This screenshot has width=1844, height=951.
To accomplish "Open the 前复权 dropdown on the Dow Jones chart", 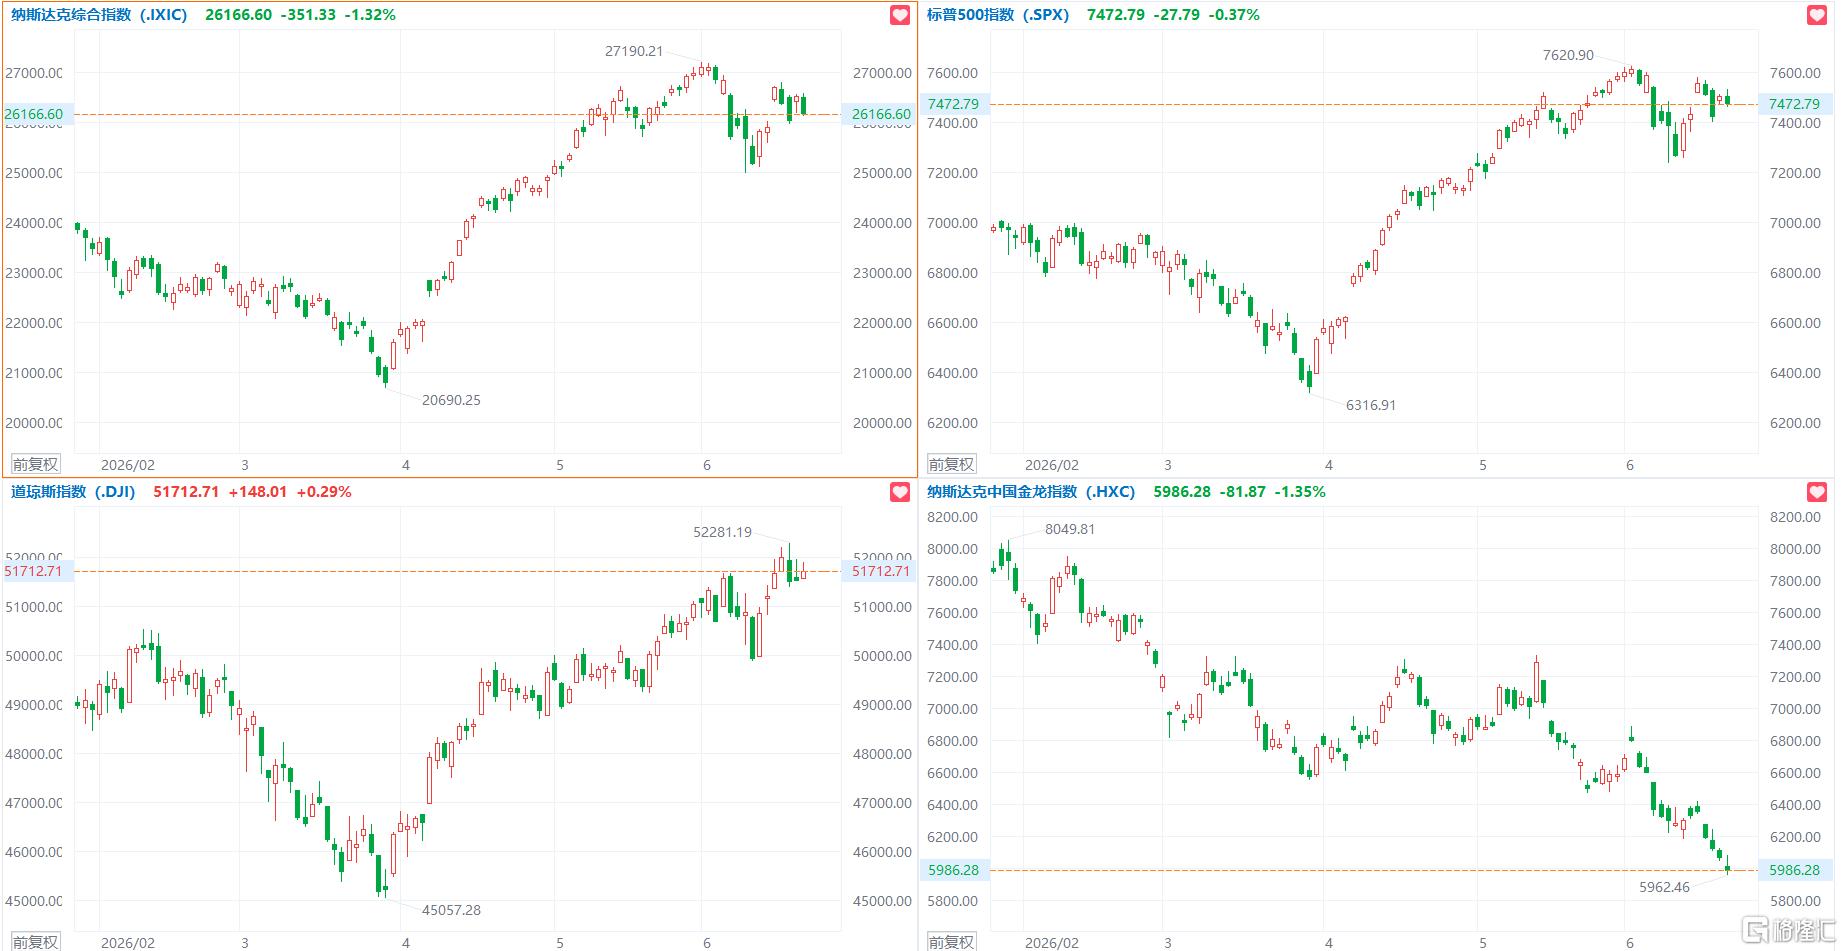I will 35,942.
